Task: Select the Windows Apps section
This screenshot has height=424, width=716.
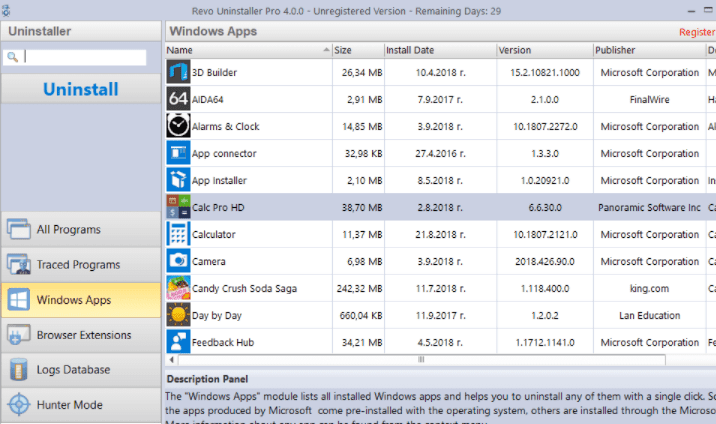Action: pyautogui.click(x=81, y=300)
